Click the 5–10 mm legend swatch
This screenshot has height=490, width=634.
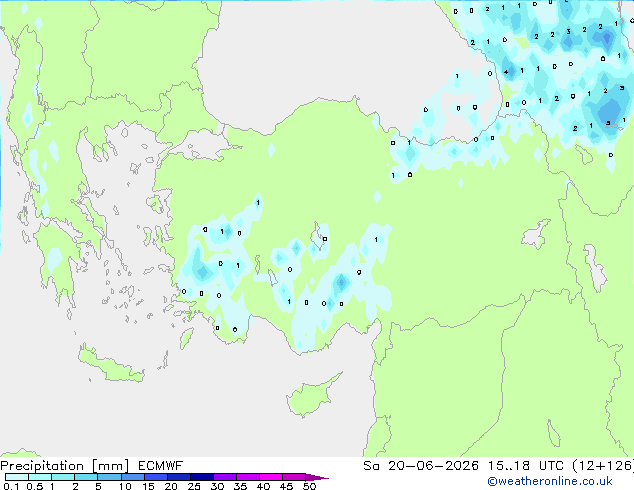[x=109, y=477]
